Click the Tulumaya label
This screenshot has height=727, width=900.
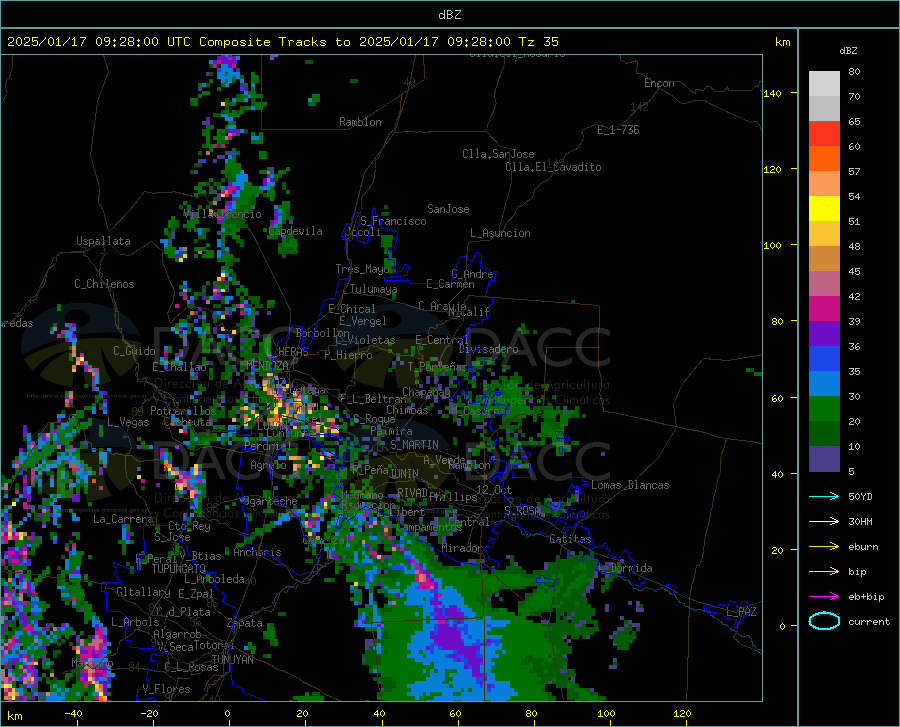pos(374,289)
